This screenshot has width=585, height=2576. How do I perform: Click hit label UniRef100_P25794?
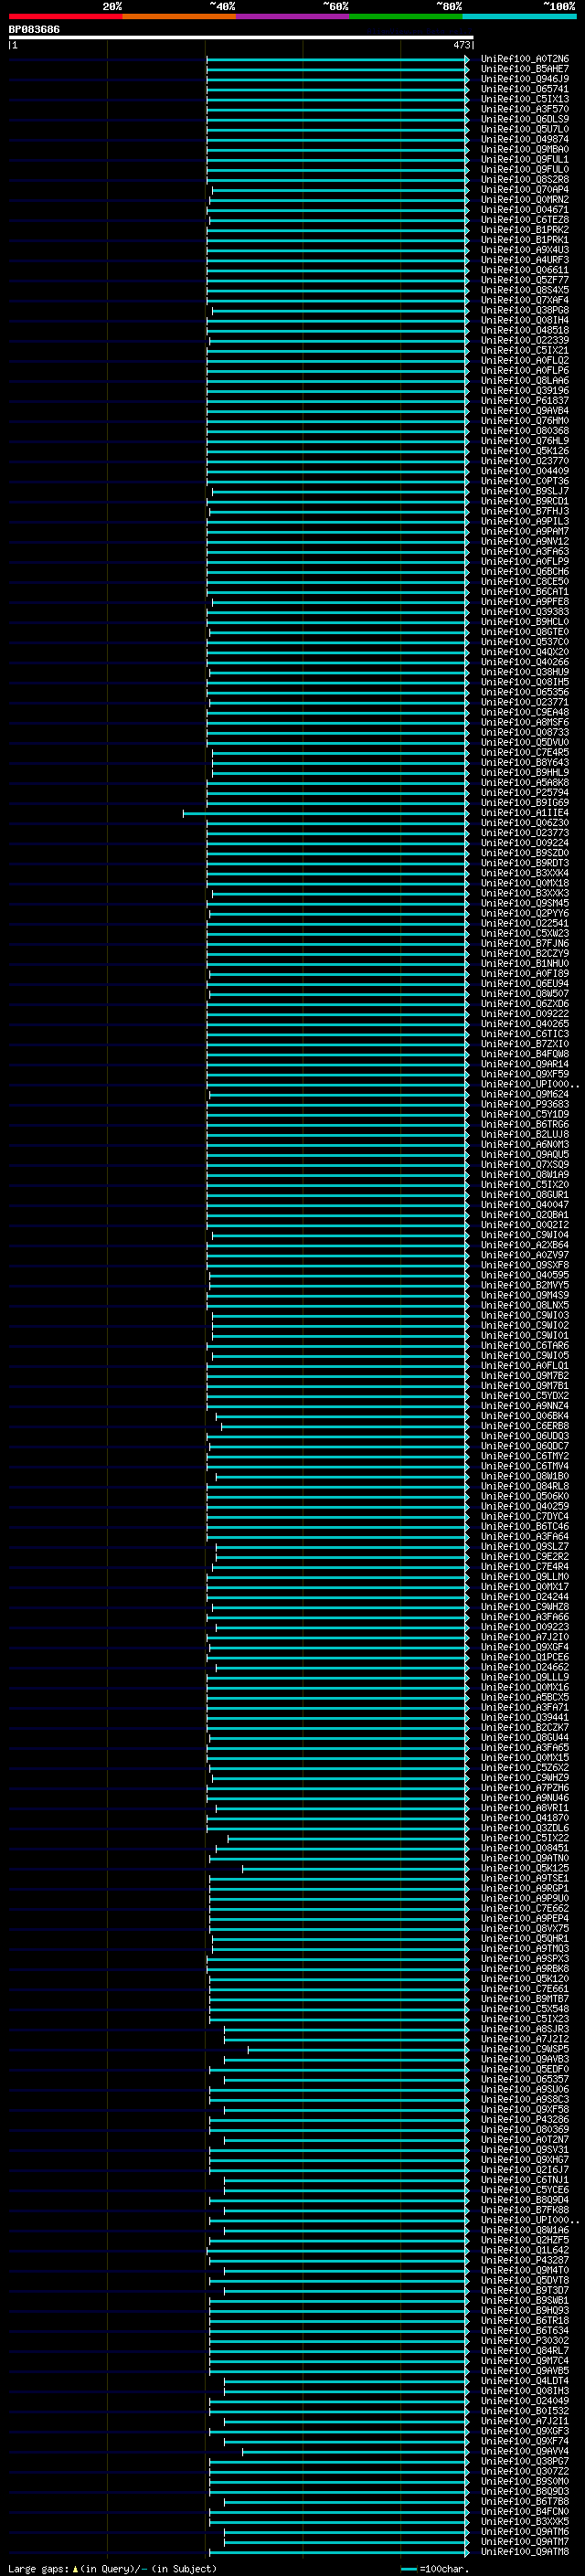click(524, 793)
